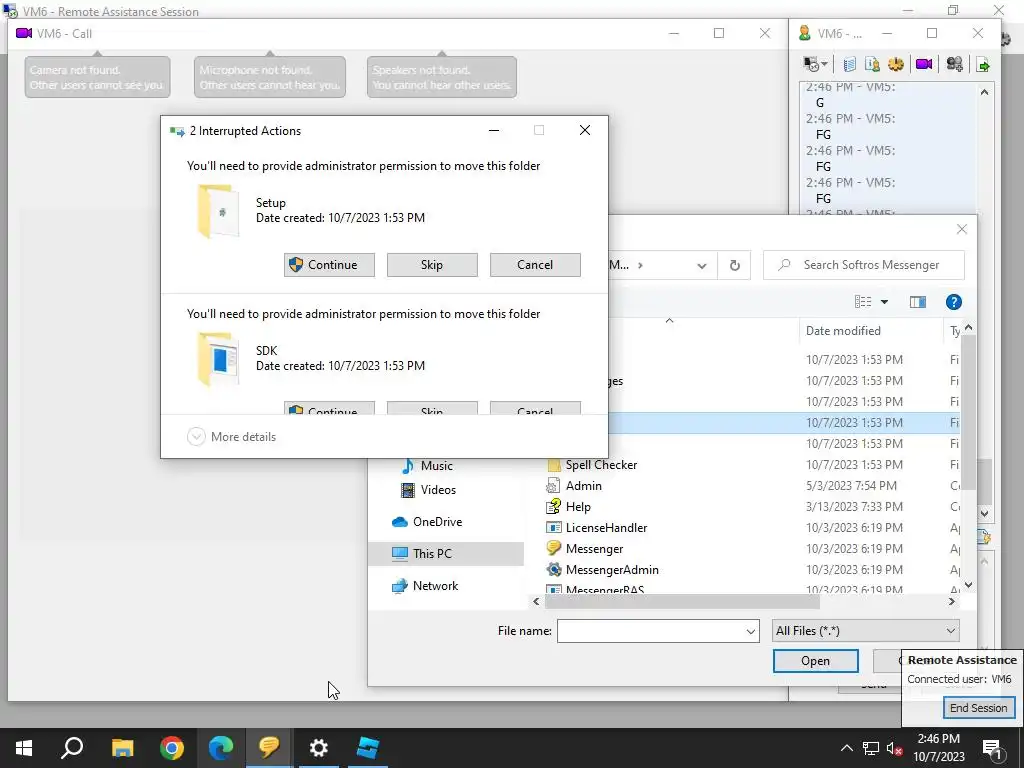Click the Messenger application icon
The width and height of the screenshot is (1024, 768).
[554, 549]
